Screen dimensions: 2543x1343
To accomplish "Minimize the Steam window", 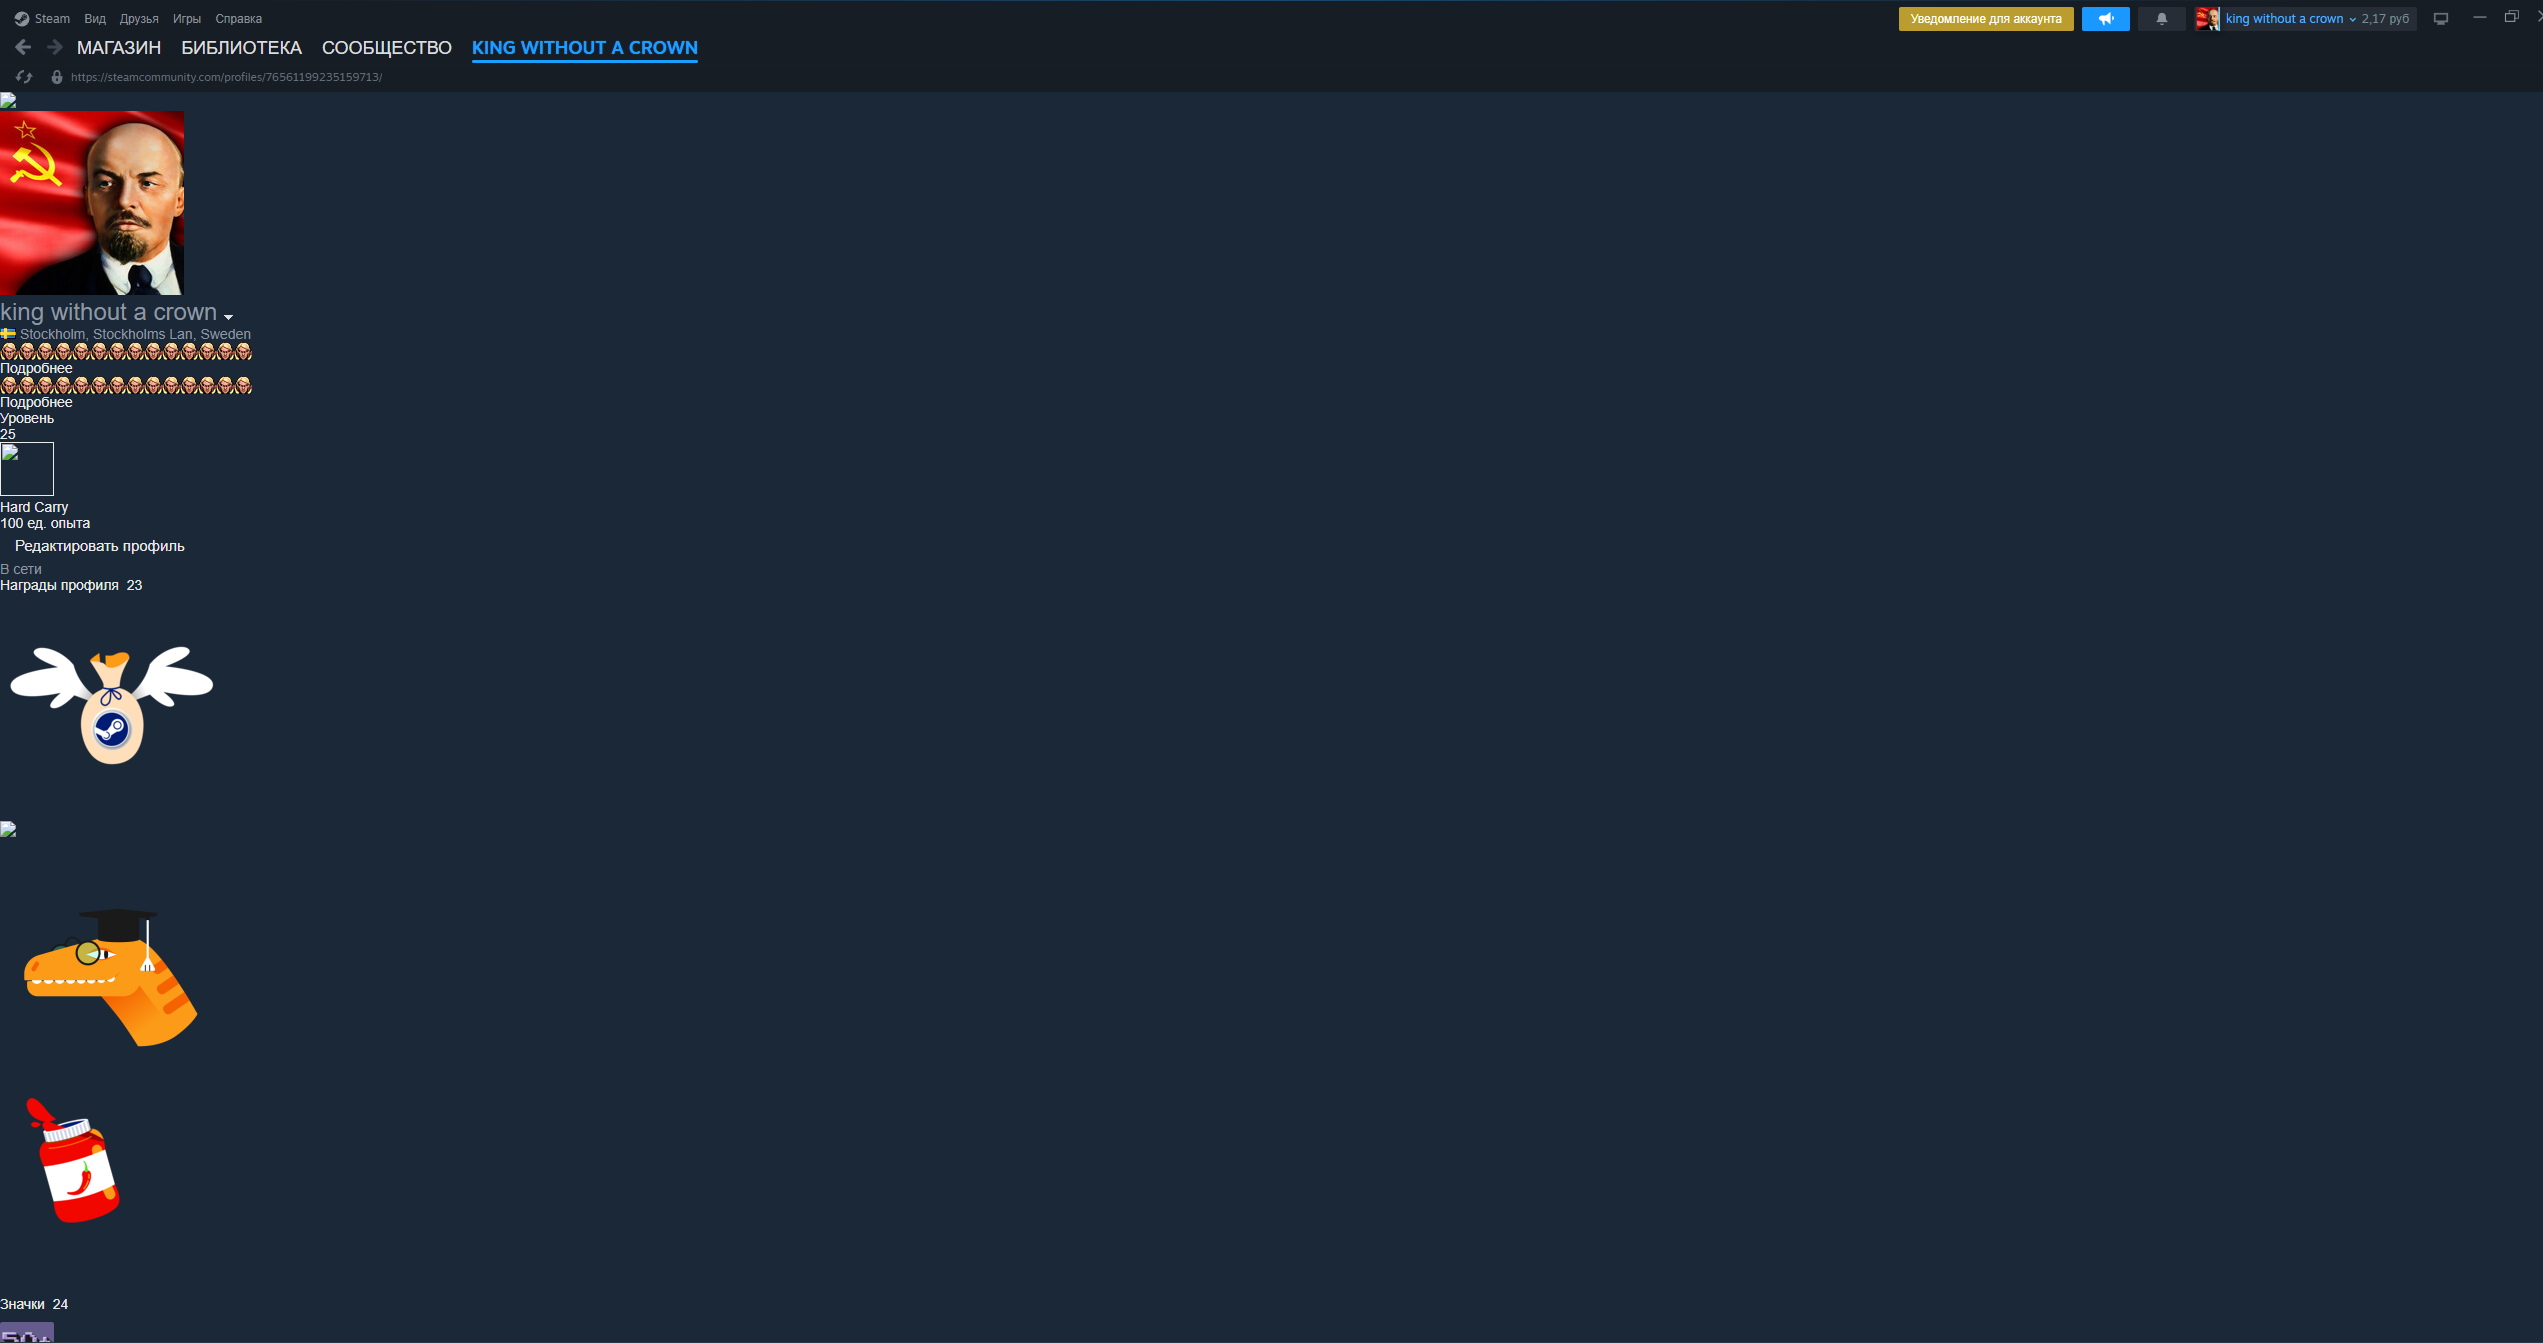I will click(2479, 18).
